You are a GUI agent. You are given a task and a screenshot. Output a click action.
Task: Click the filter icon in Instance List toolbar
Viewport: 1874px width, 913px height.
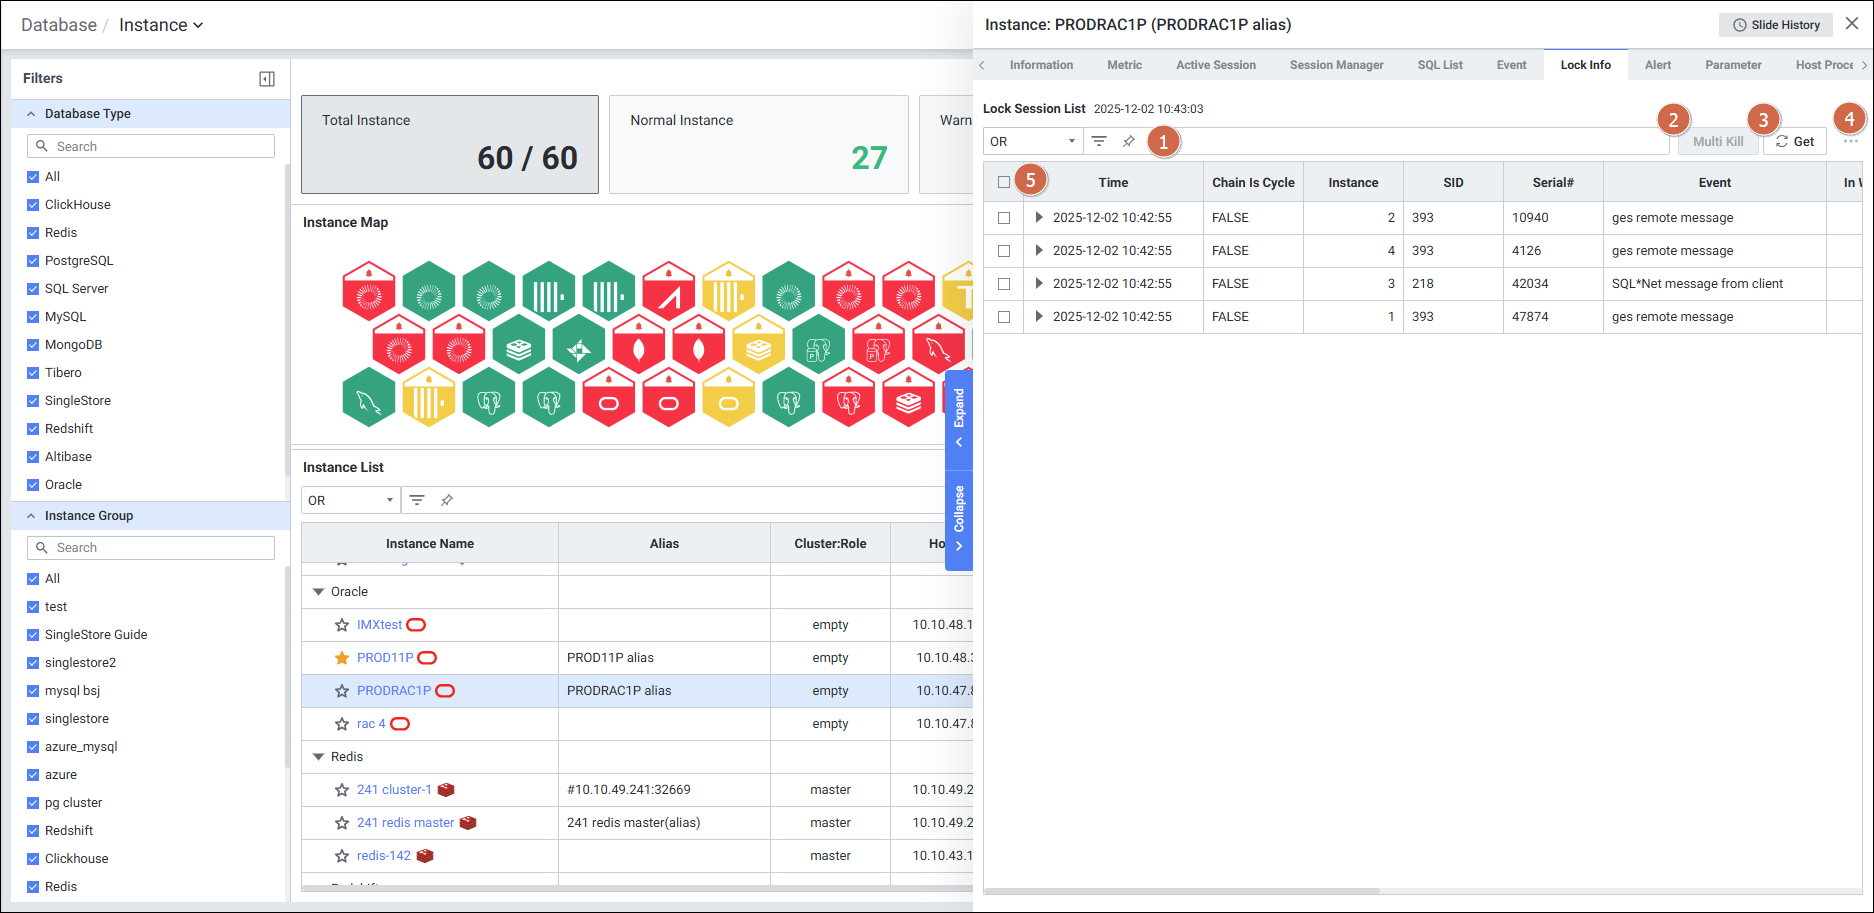click(417, 500)
